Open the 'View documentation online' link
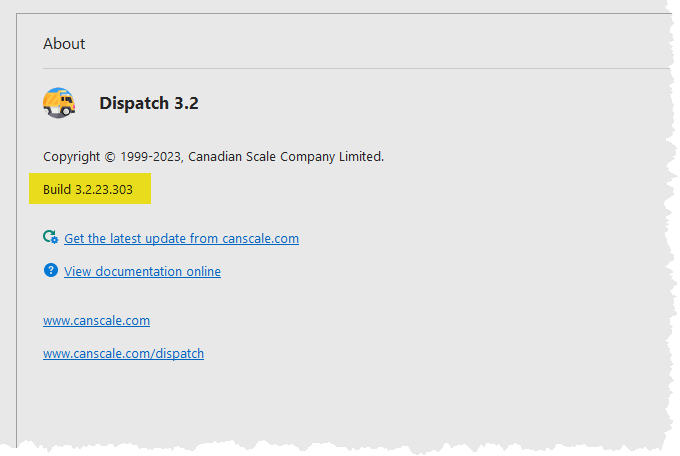Image resolution: width=680 pixels, height=456 pixels. click(x=142, y=271)
